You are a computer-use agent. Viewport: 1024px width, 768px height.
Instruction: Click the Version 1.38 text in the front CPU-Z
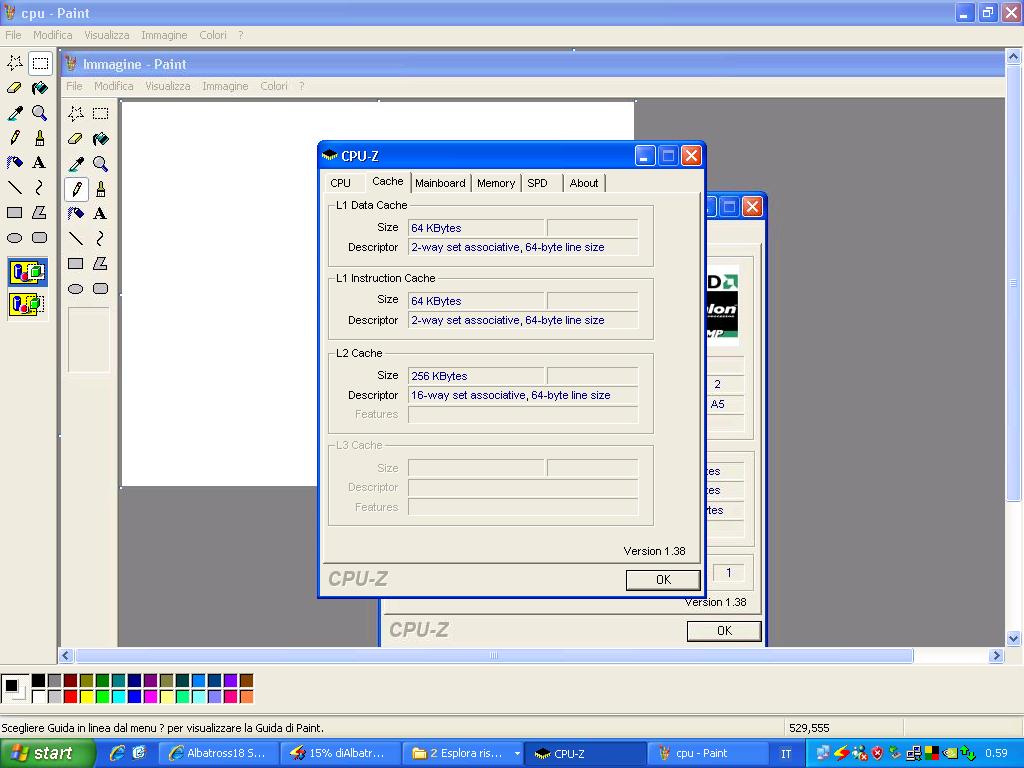tap(654, 551)
